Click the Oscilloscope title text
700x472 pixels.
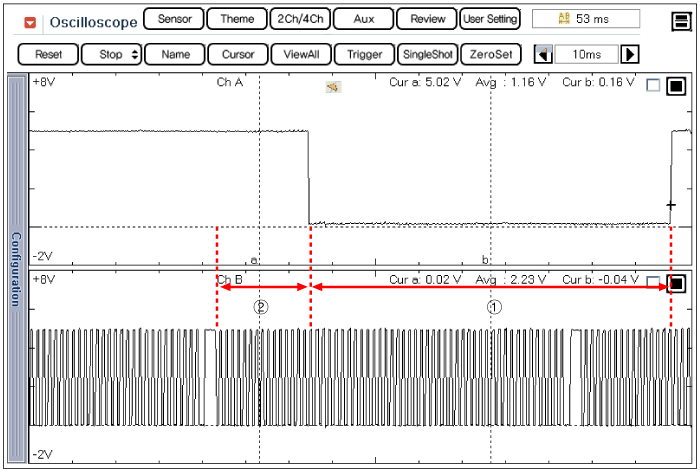93,22
